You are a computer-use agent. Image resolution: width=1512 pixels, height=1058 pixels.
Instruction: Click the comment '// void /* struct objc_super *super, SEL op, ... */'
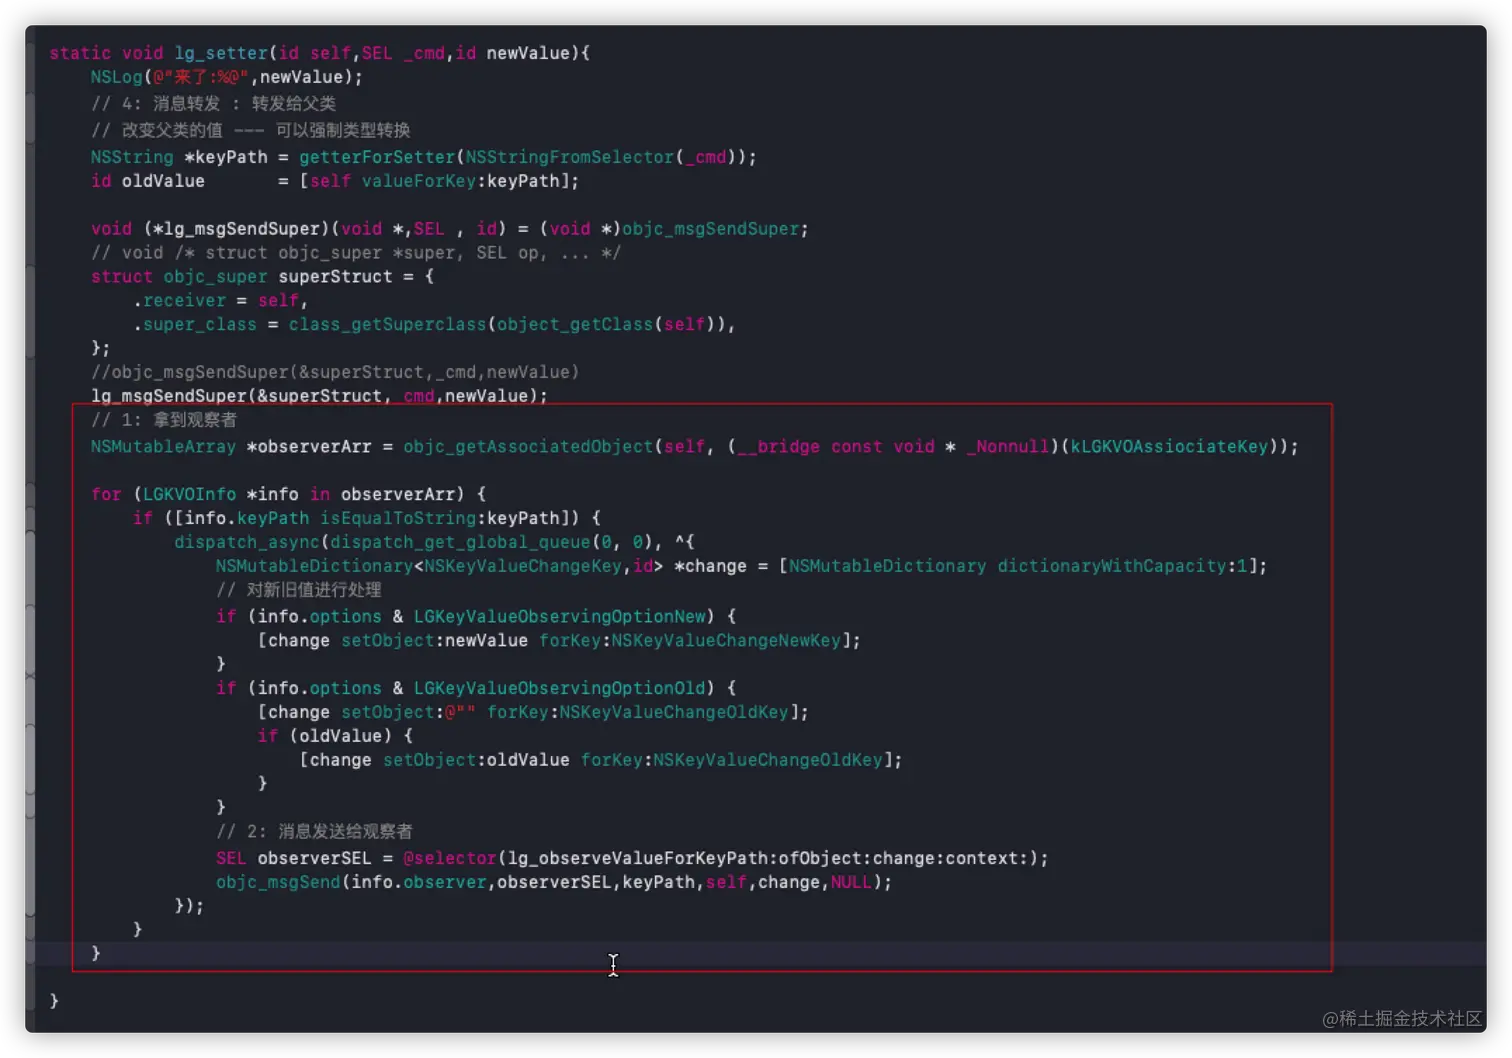(x=355, y=253)
